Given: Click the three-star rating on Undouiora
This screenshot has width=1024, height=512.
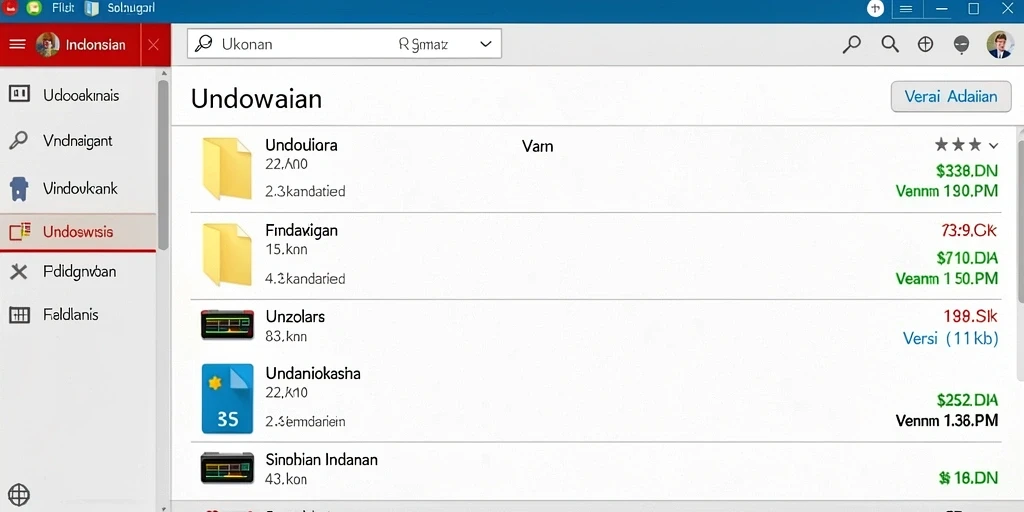Looking at the screenshot, I should pyautogui.click(x=958, y=144).
